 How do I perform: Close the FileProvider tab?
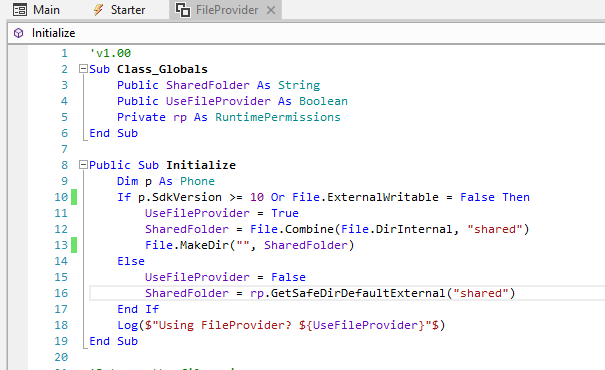tap(271, 10)
